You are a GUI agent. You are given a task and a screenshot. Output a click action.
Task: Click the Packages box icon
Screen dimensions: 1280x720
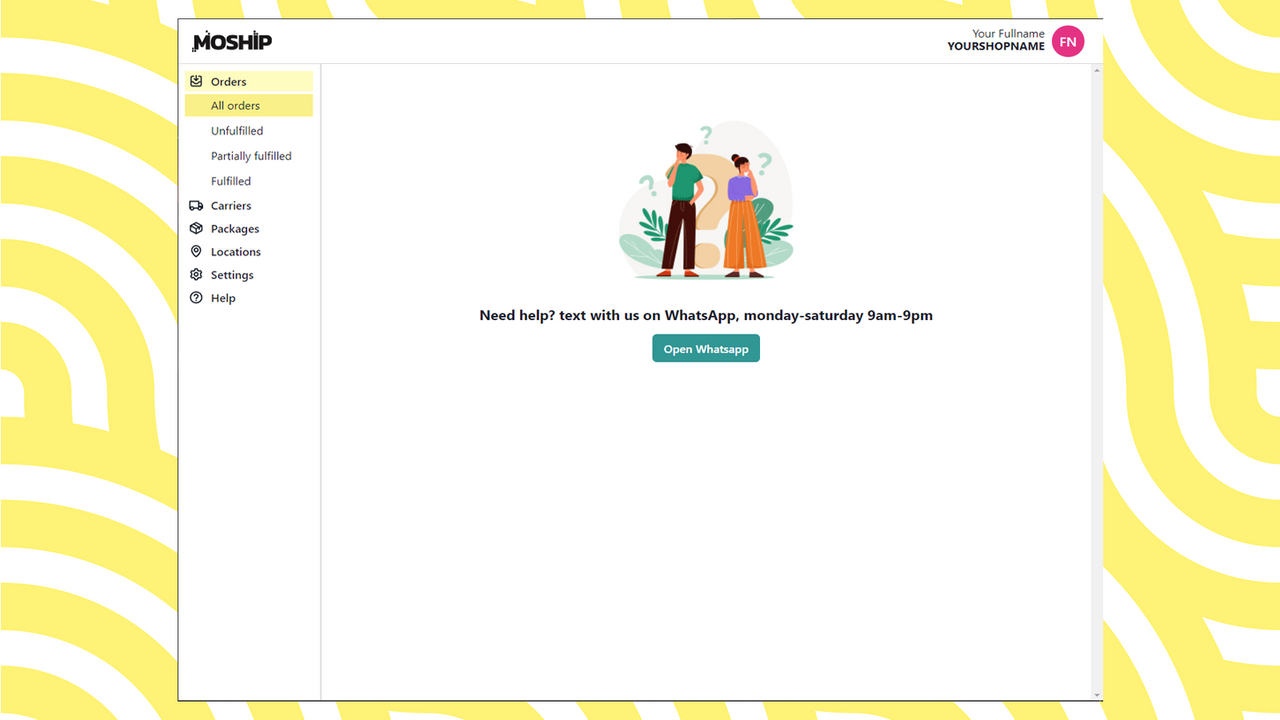click(x=196, y=228)
